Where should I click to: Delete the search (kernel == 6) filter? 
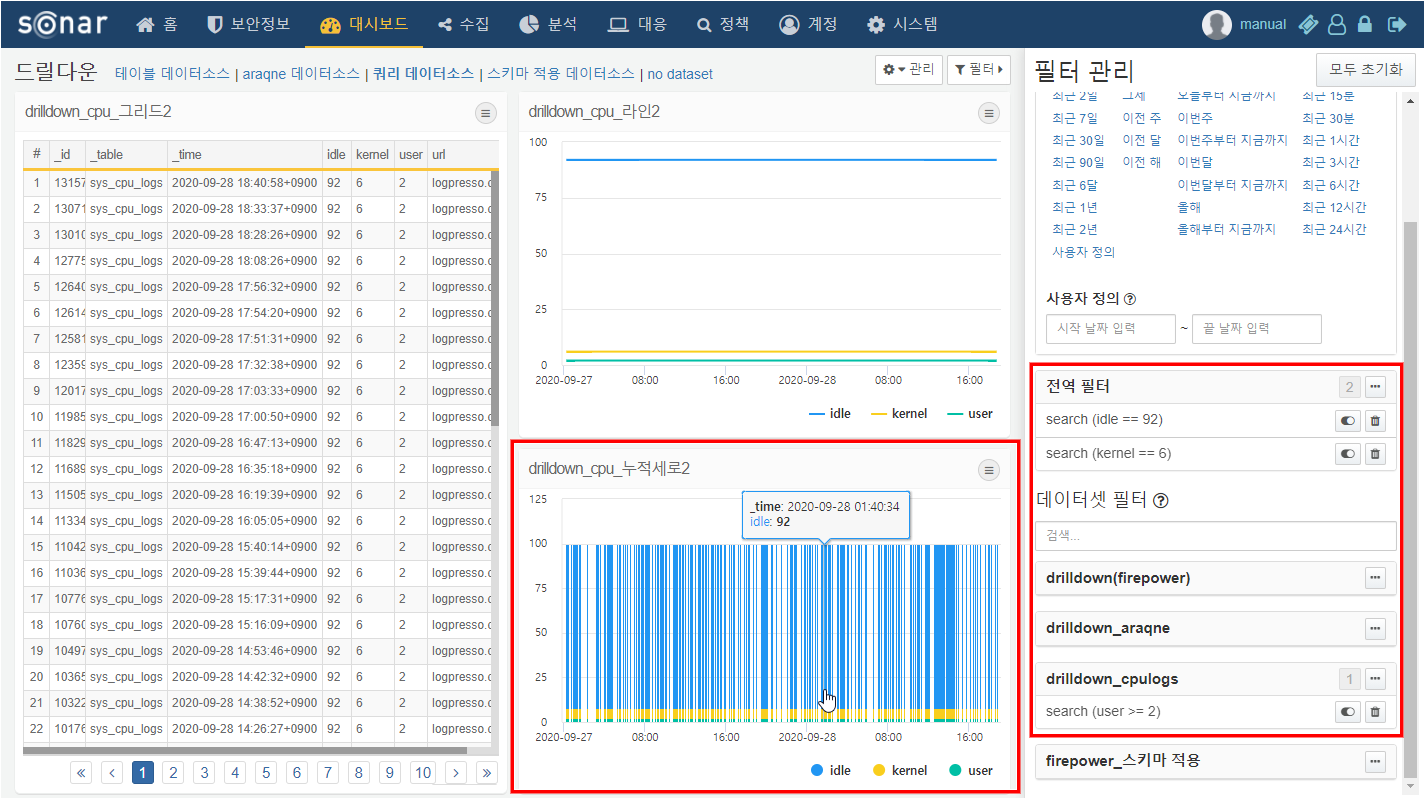point(1375,454)
